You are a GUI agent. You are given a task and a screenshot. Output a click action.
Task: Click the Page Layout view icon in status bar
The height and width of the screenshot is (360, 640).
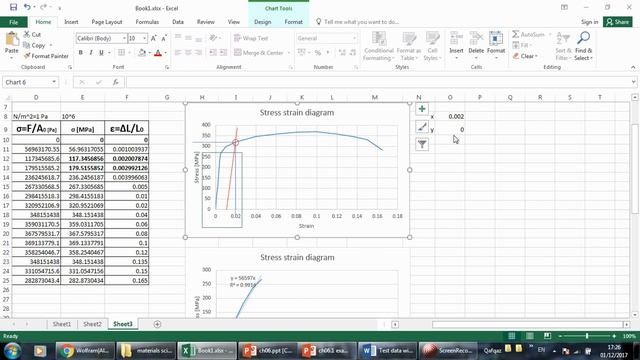coord(529,336)
